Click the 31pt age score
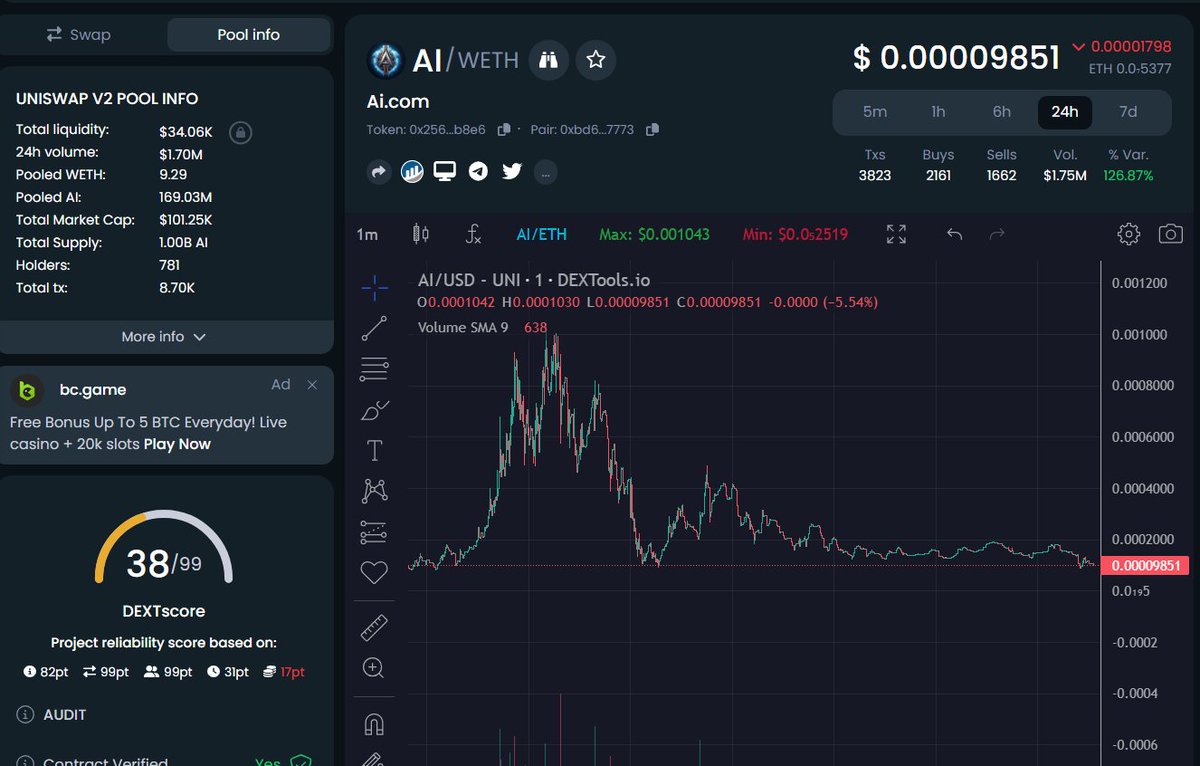The height and width of the screenshot is (766, 1200). (228, 672)
